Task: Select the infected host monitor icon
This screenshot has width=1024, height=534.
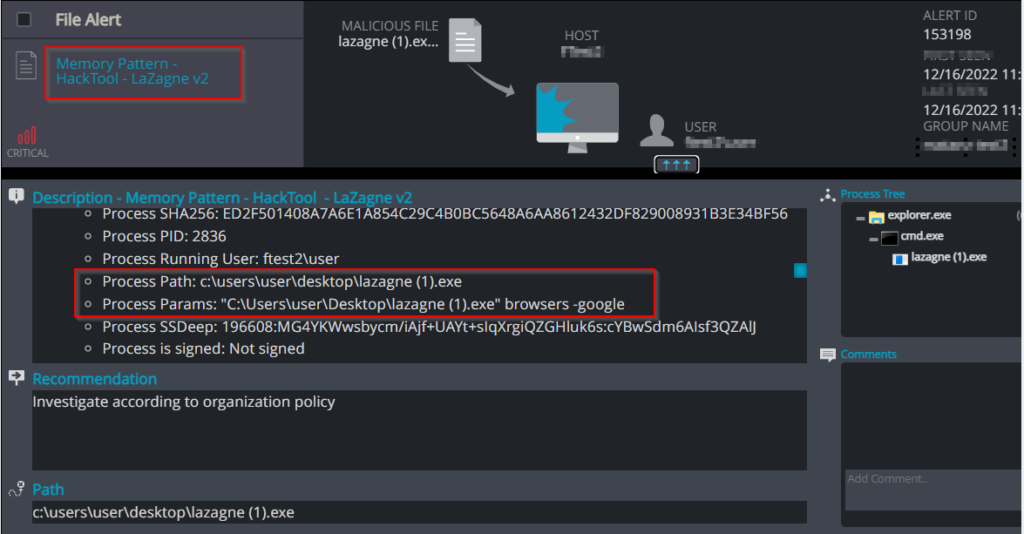Action: click(x=577, y=118)
